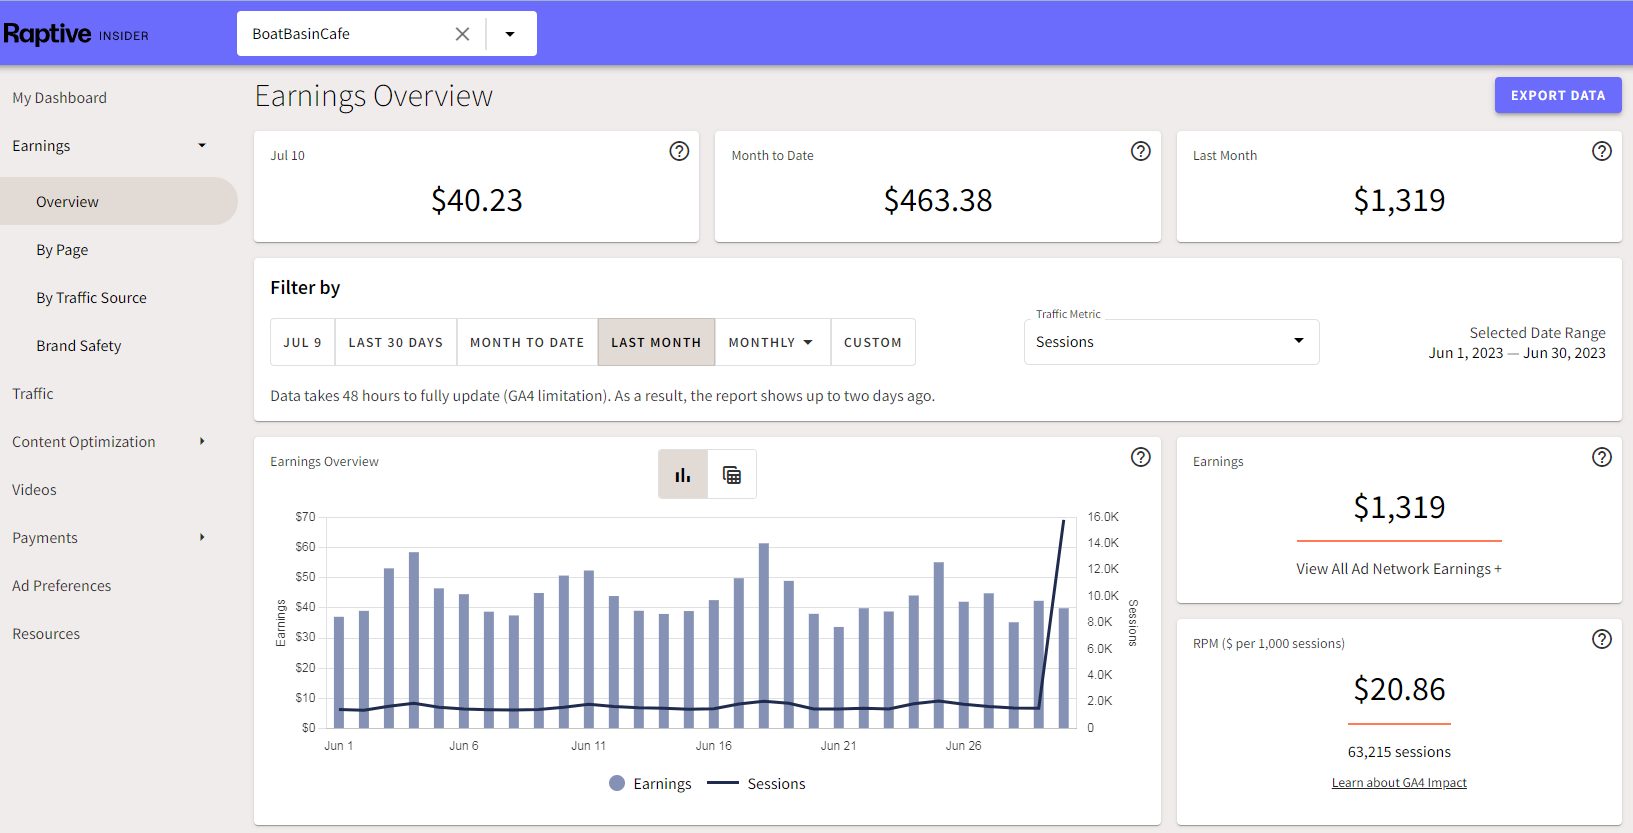Open By Traffic Source report
This screenshot has height=833, width=1633.
pos(91,298)
